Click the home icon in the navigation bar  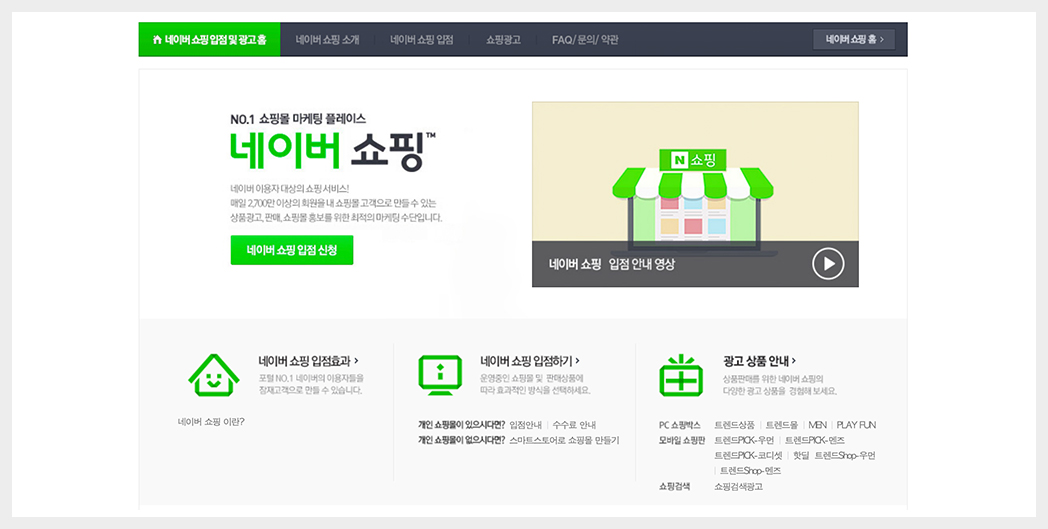pyautogui.click(x=157, y=40)
